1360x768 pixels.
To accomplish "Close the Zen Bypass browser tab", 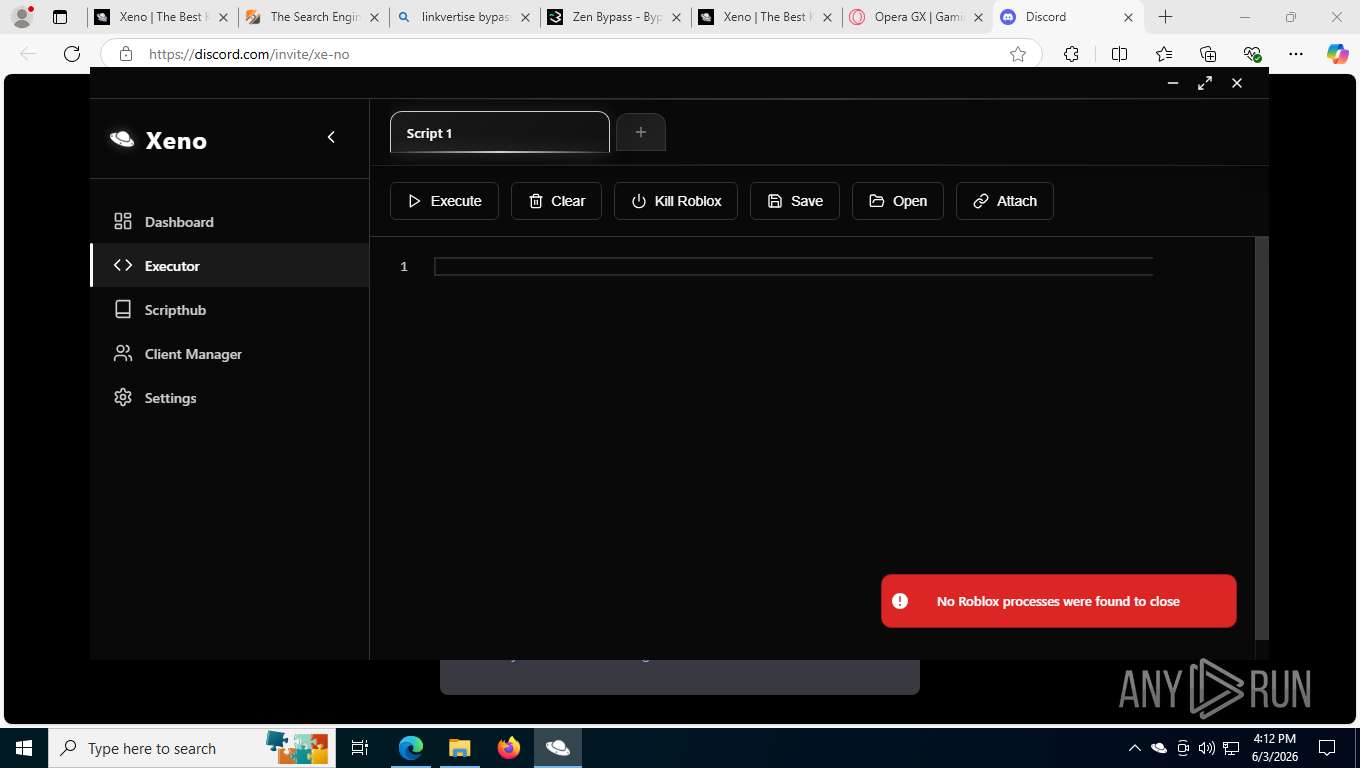I will (x=675, y=17).
